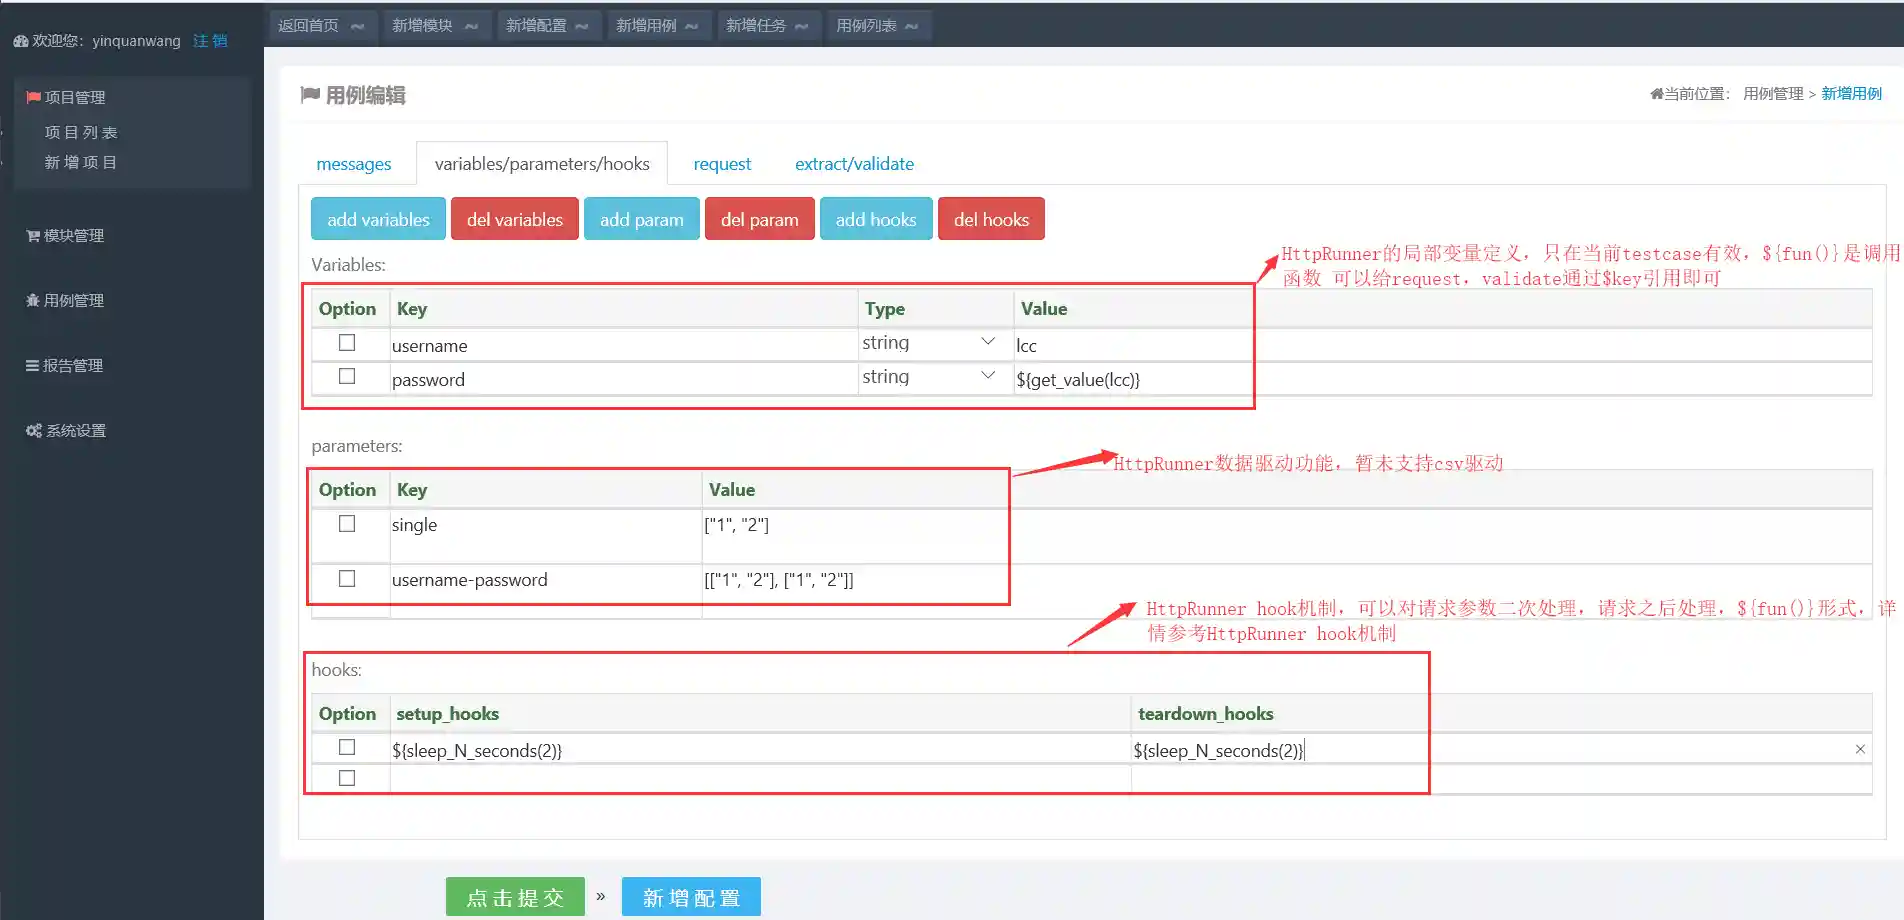Viewport: 1904px width, 920px height.
Task: Click the gears icon beside 系统设置
Action: tap(34, 431)
